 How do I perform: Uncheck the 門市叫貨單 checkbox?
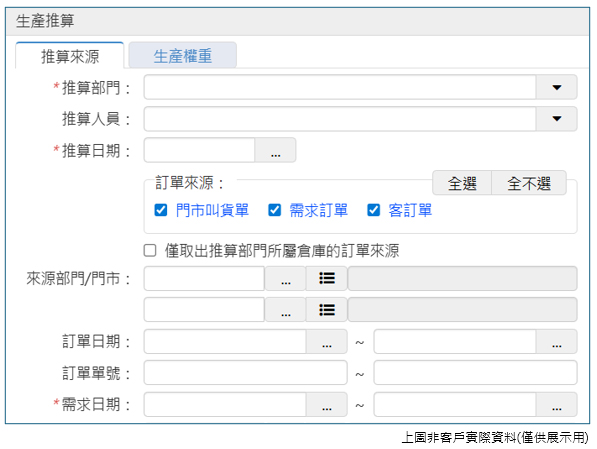coord(161,210)
